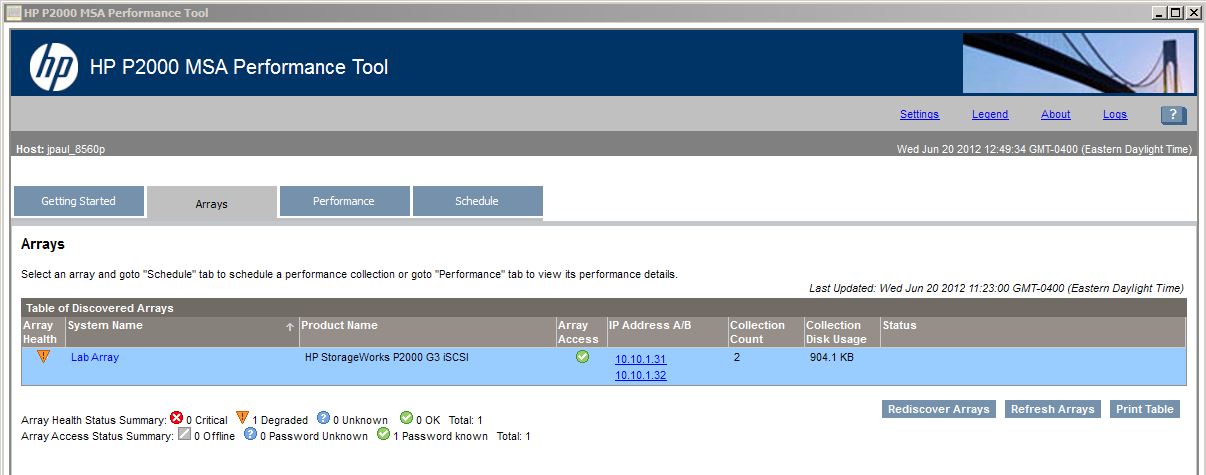
Task: Click the Rediscover Arrays button
Action: point(939,409)
